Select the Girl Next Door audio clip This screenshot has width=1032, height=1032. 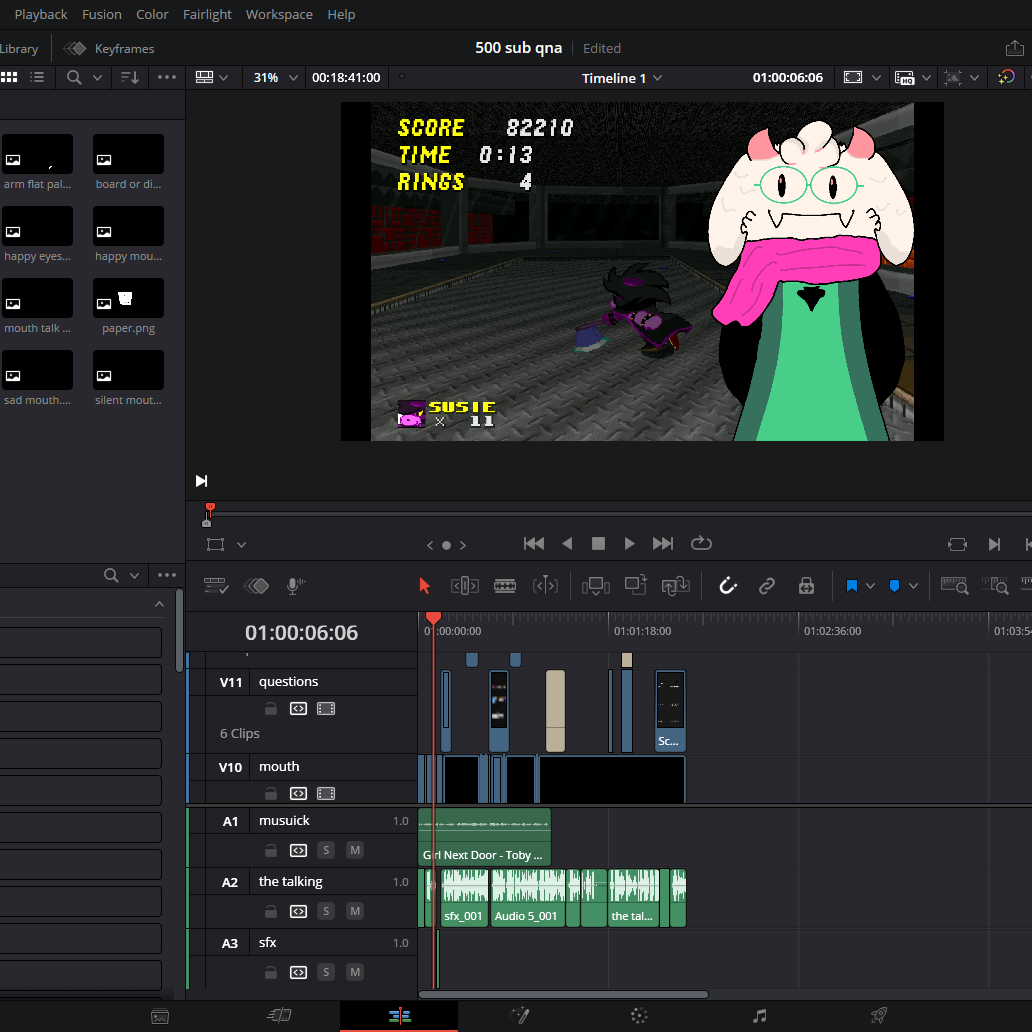click(x=484, y=837)
